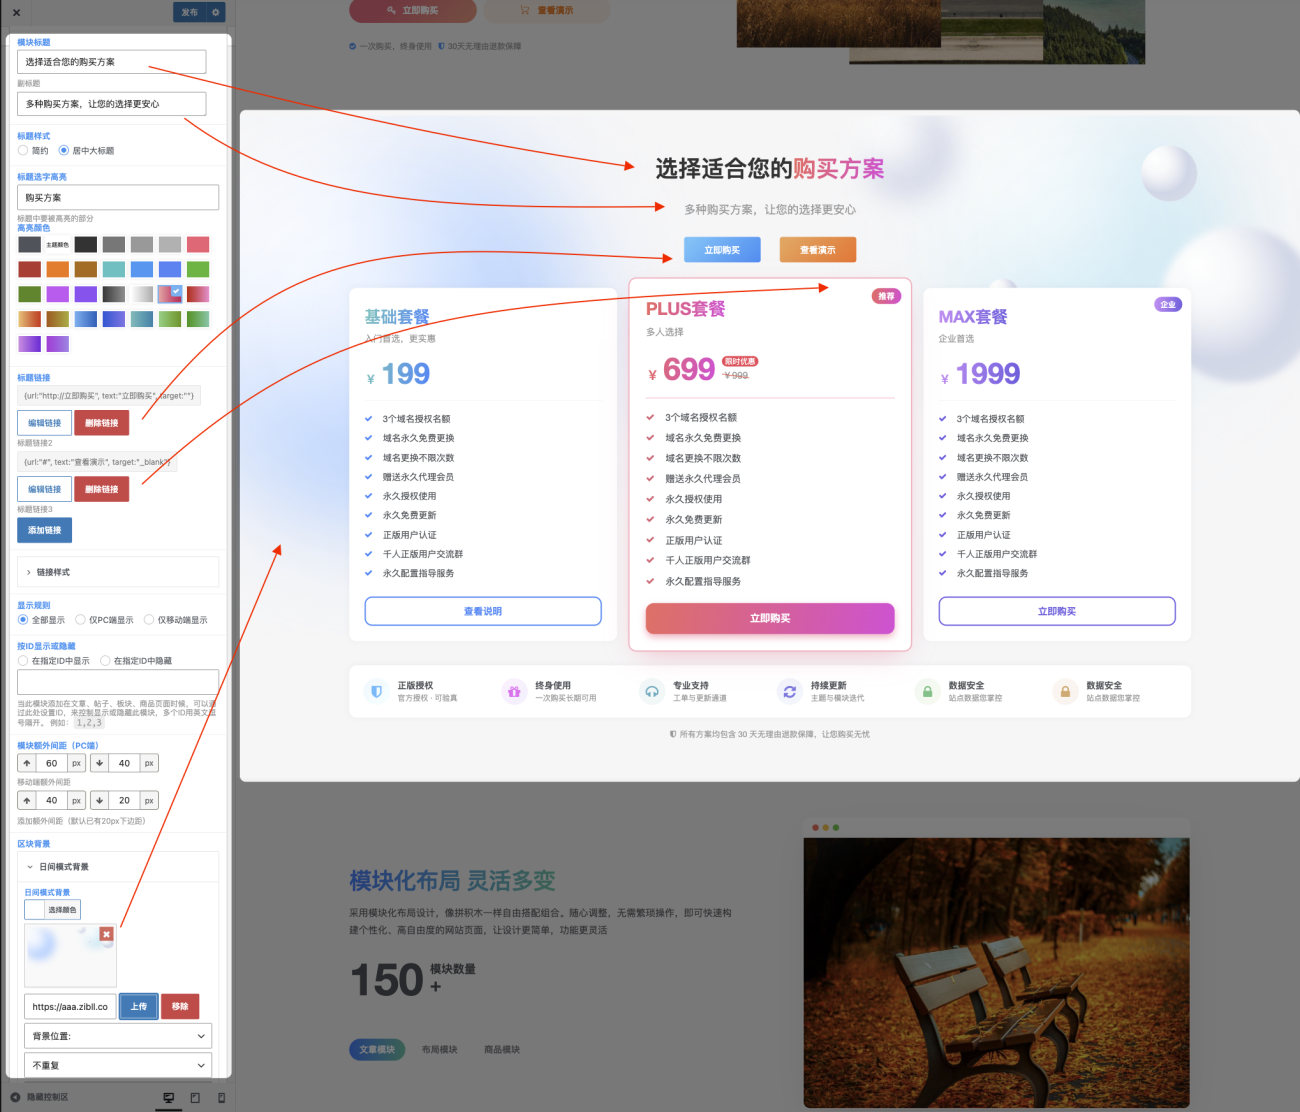Image resolution: width=1300 pixels, height=1112 pixels.
Task: Click PC bottom margin down-arrow icon beside 40
Action: click(x=99, y=763)
